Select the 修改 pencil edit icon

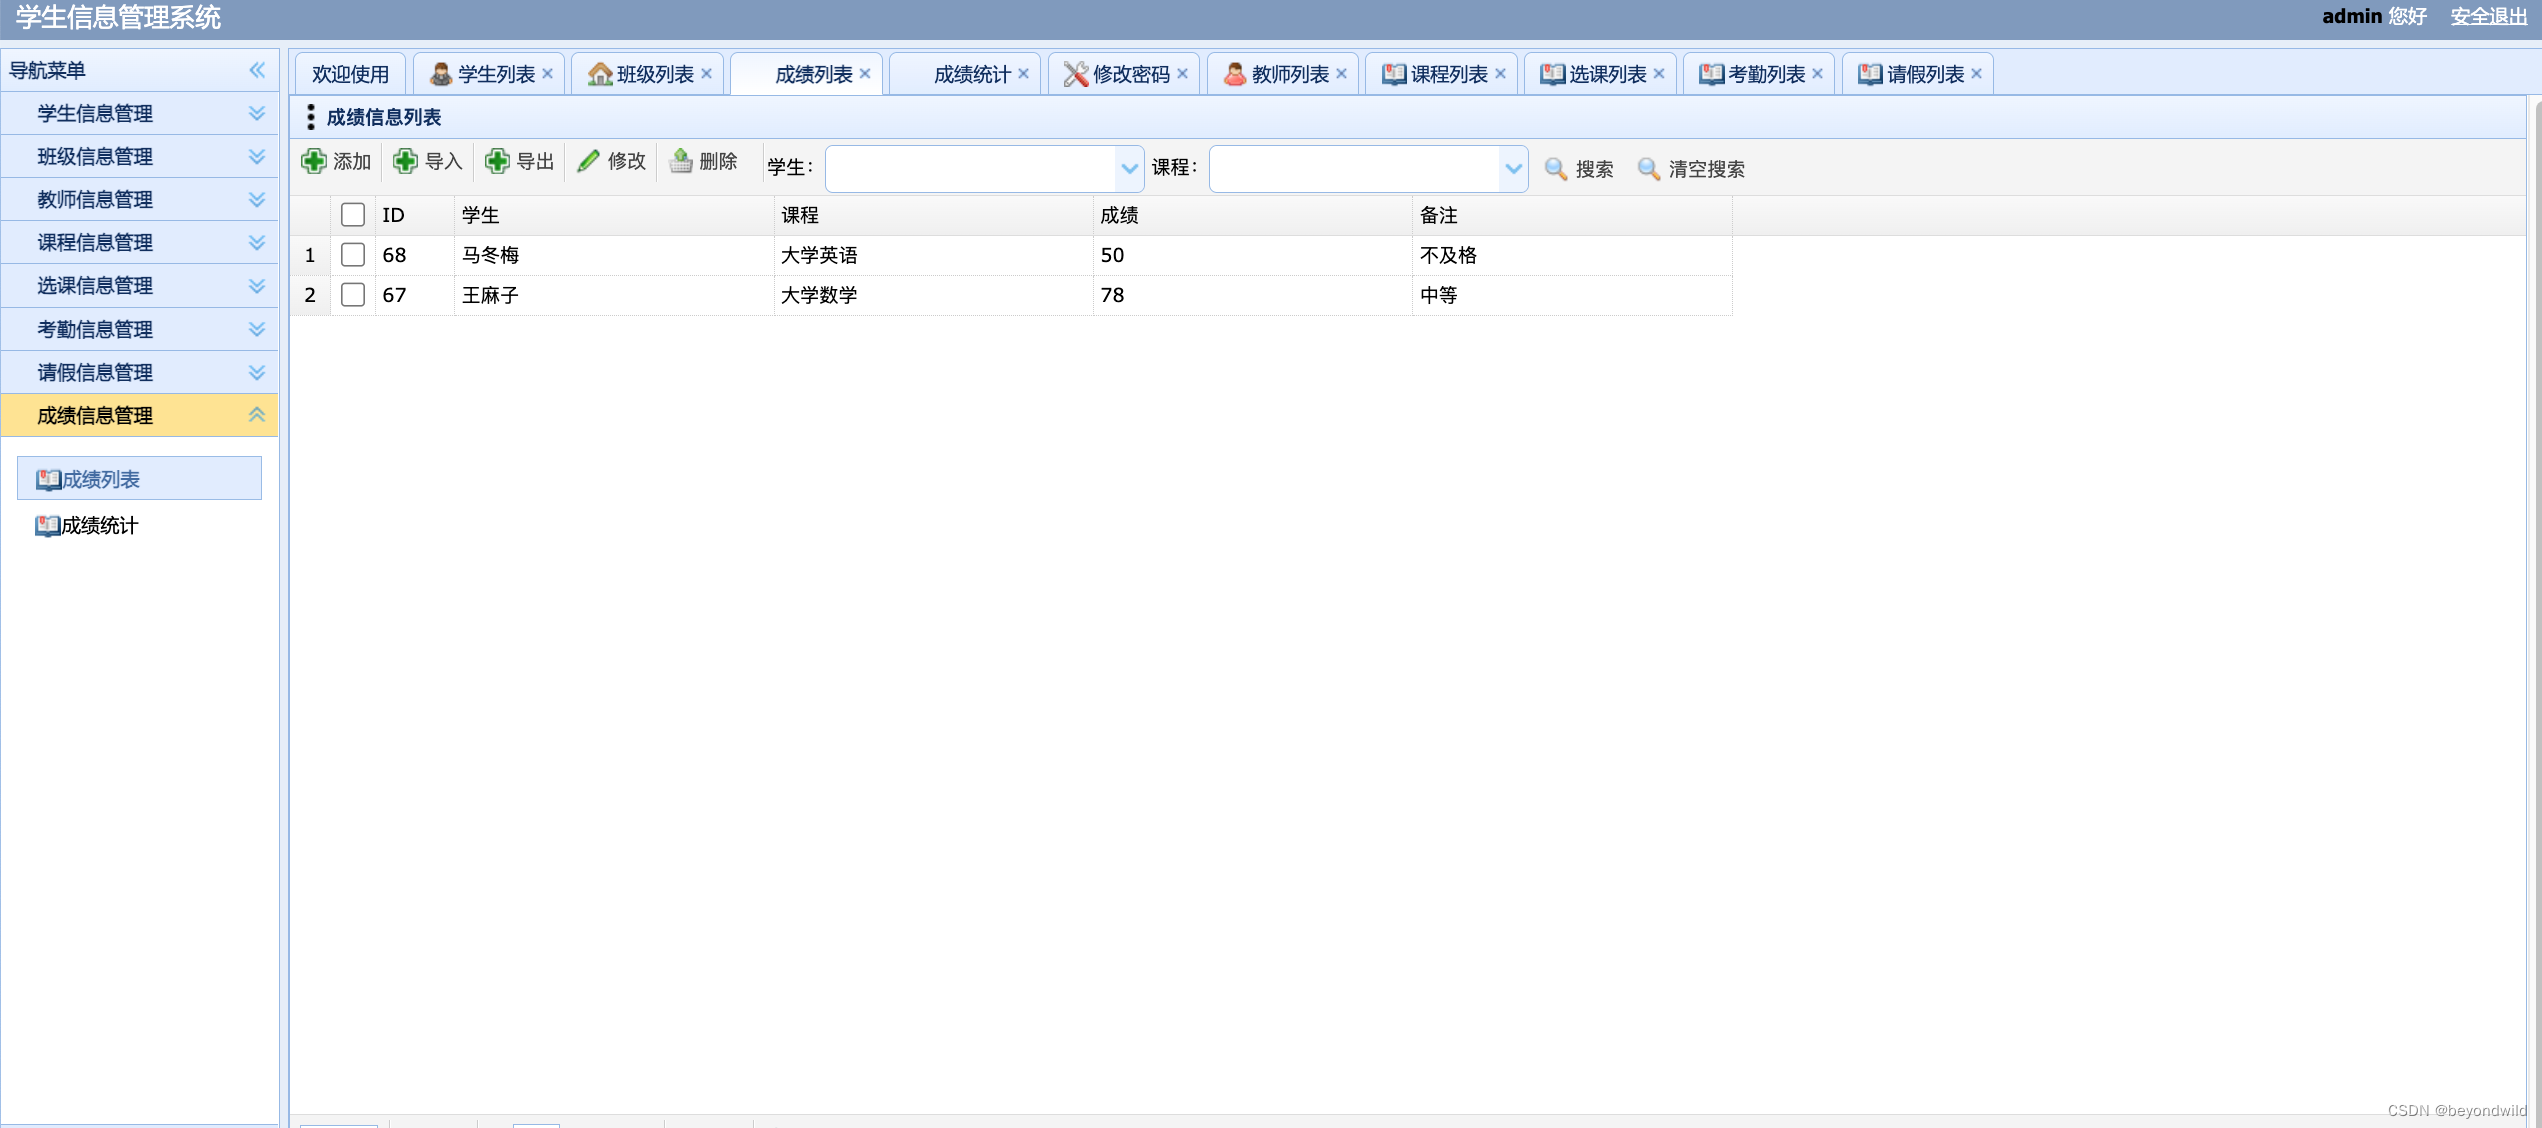coord(588,161)
